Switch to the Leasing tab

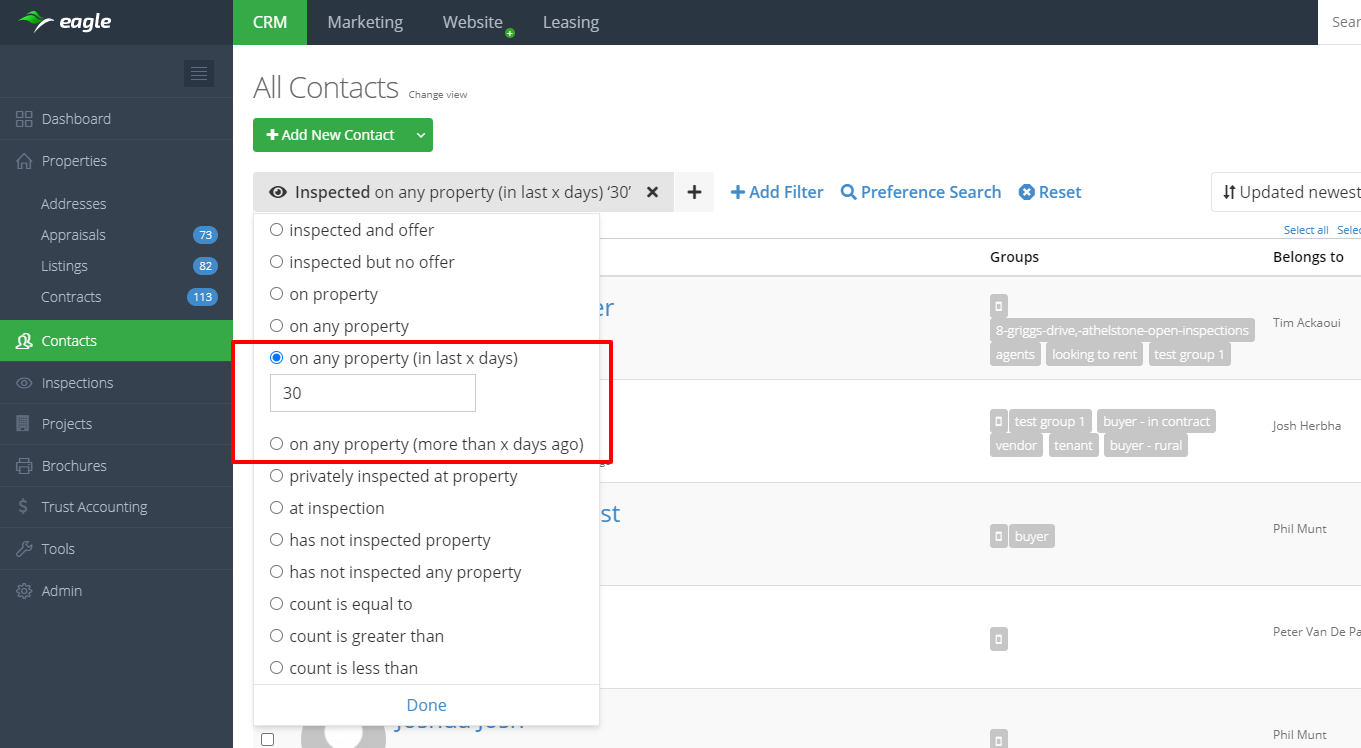[570, 22]
